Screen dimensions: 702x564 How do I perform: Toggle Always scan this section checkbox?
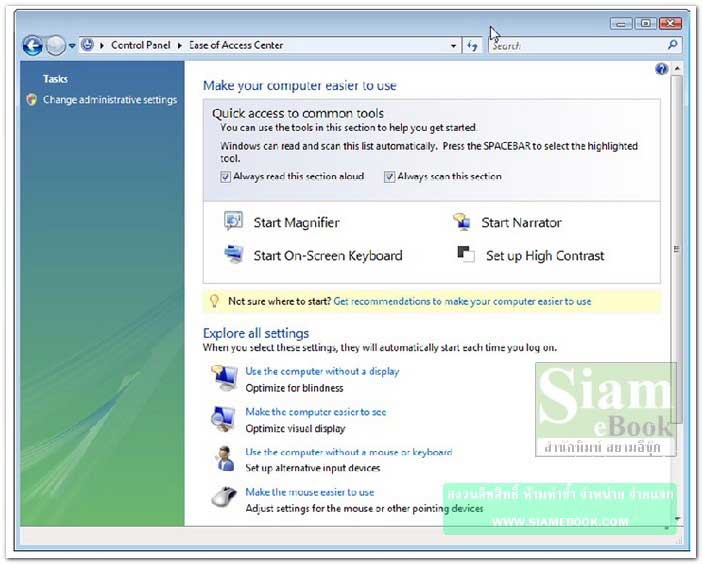coord(389,177)
